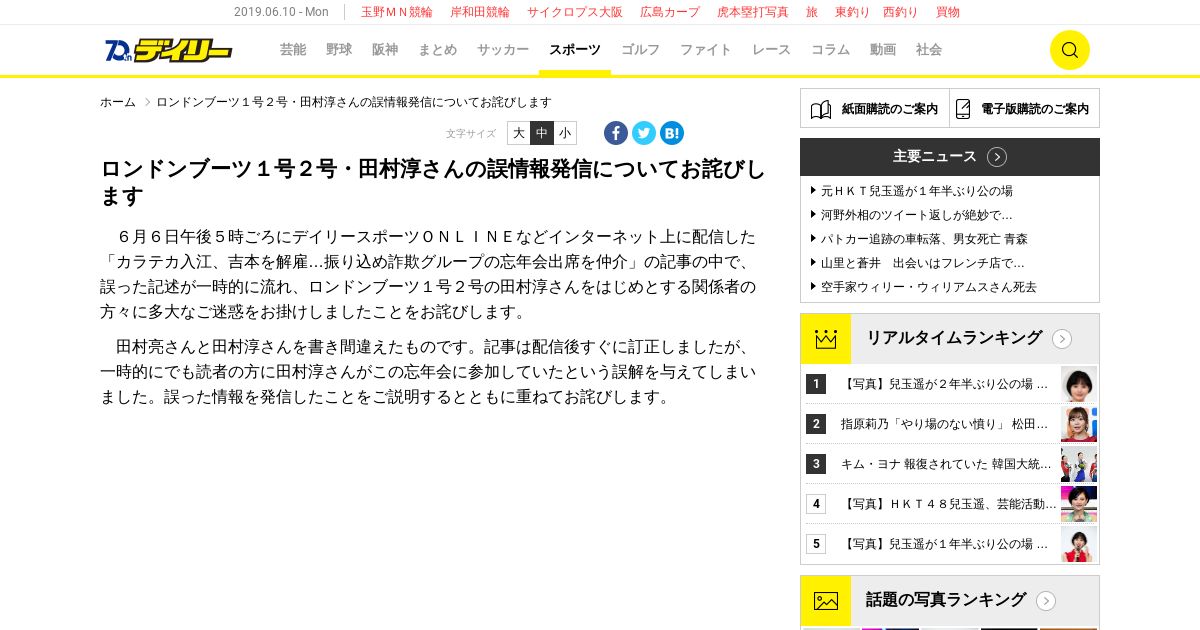Open the 動画 navigation tab

tap(883, 50)
